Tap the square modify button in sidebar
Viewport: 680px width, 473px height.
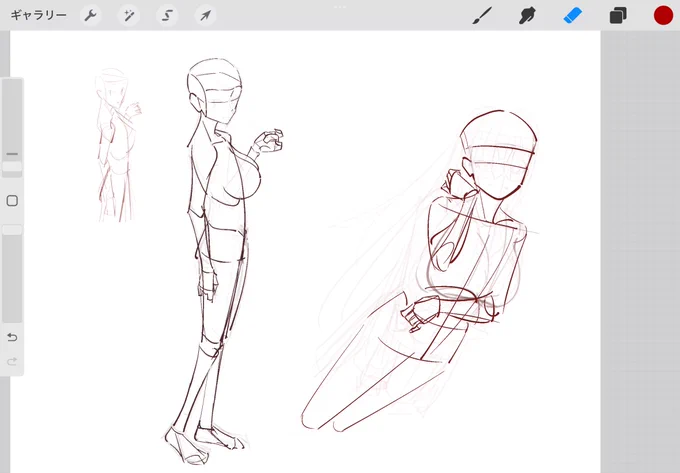coord(12,201)
